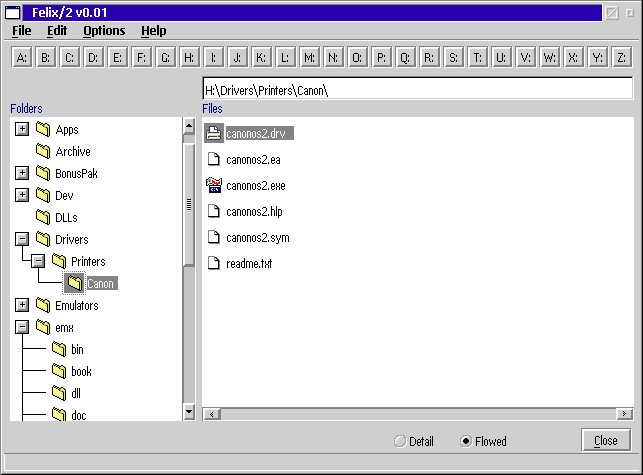Collapse the Drivers folder tree node
Viewport: 643px width, 475px height.
[x=22, y=239]
